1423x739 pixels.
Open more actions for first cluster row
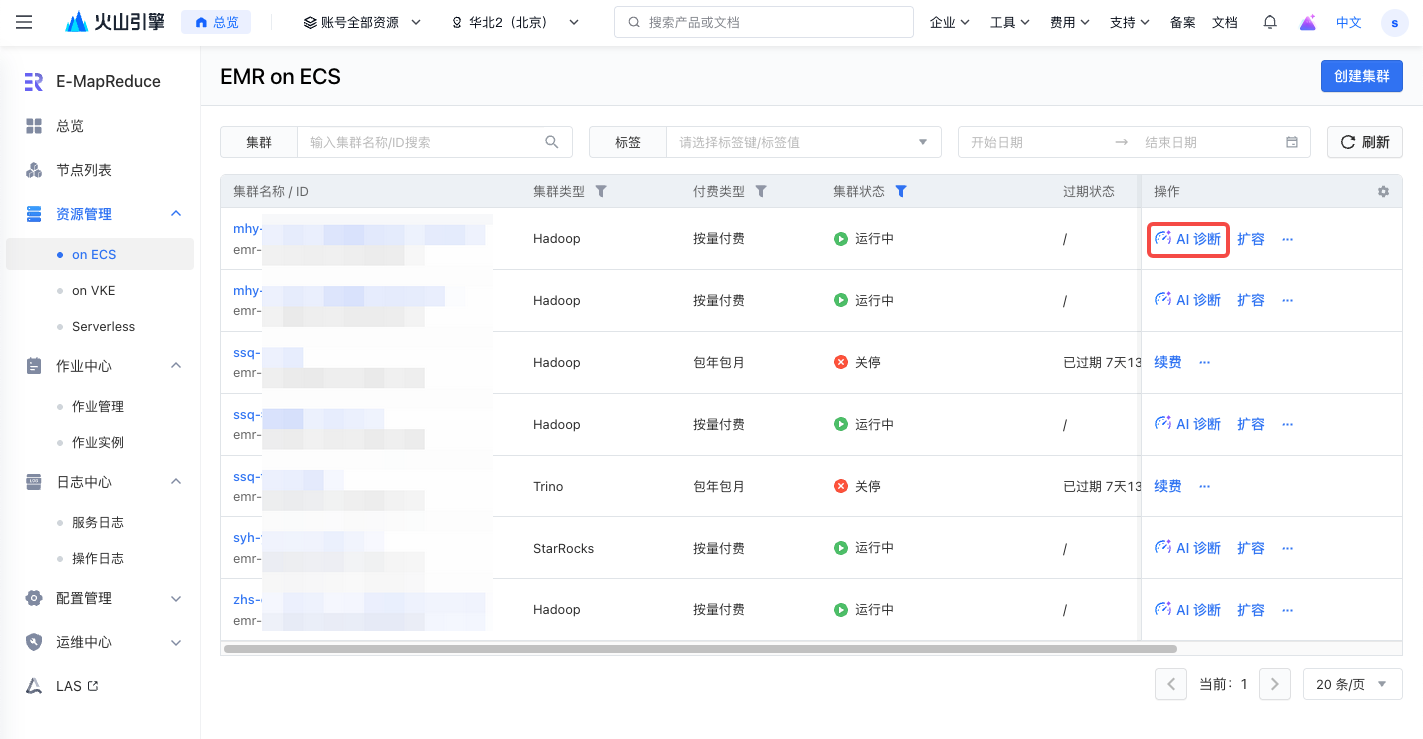pyautogui.click(x=1287, y=239)
